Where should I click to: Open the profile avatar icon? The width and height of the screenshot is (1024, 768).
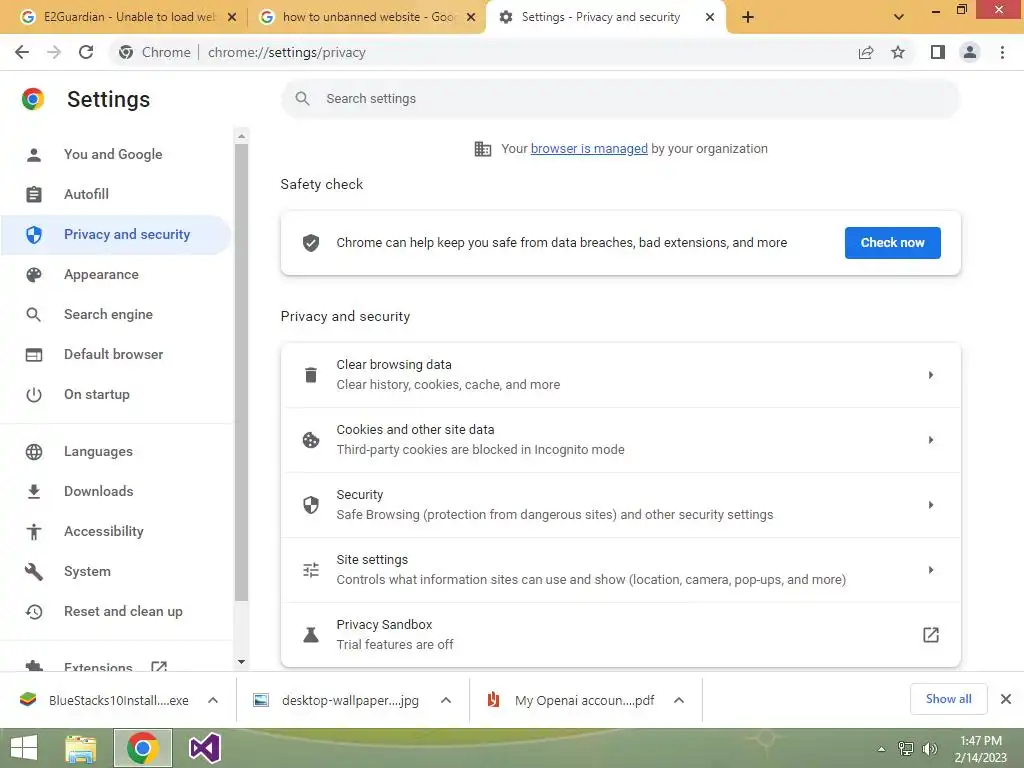coord(970,52)
